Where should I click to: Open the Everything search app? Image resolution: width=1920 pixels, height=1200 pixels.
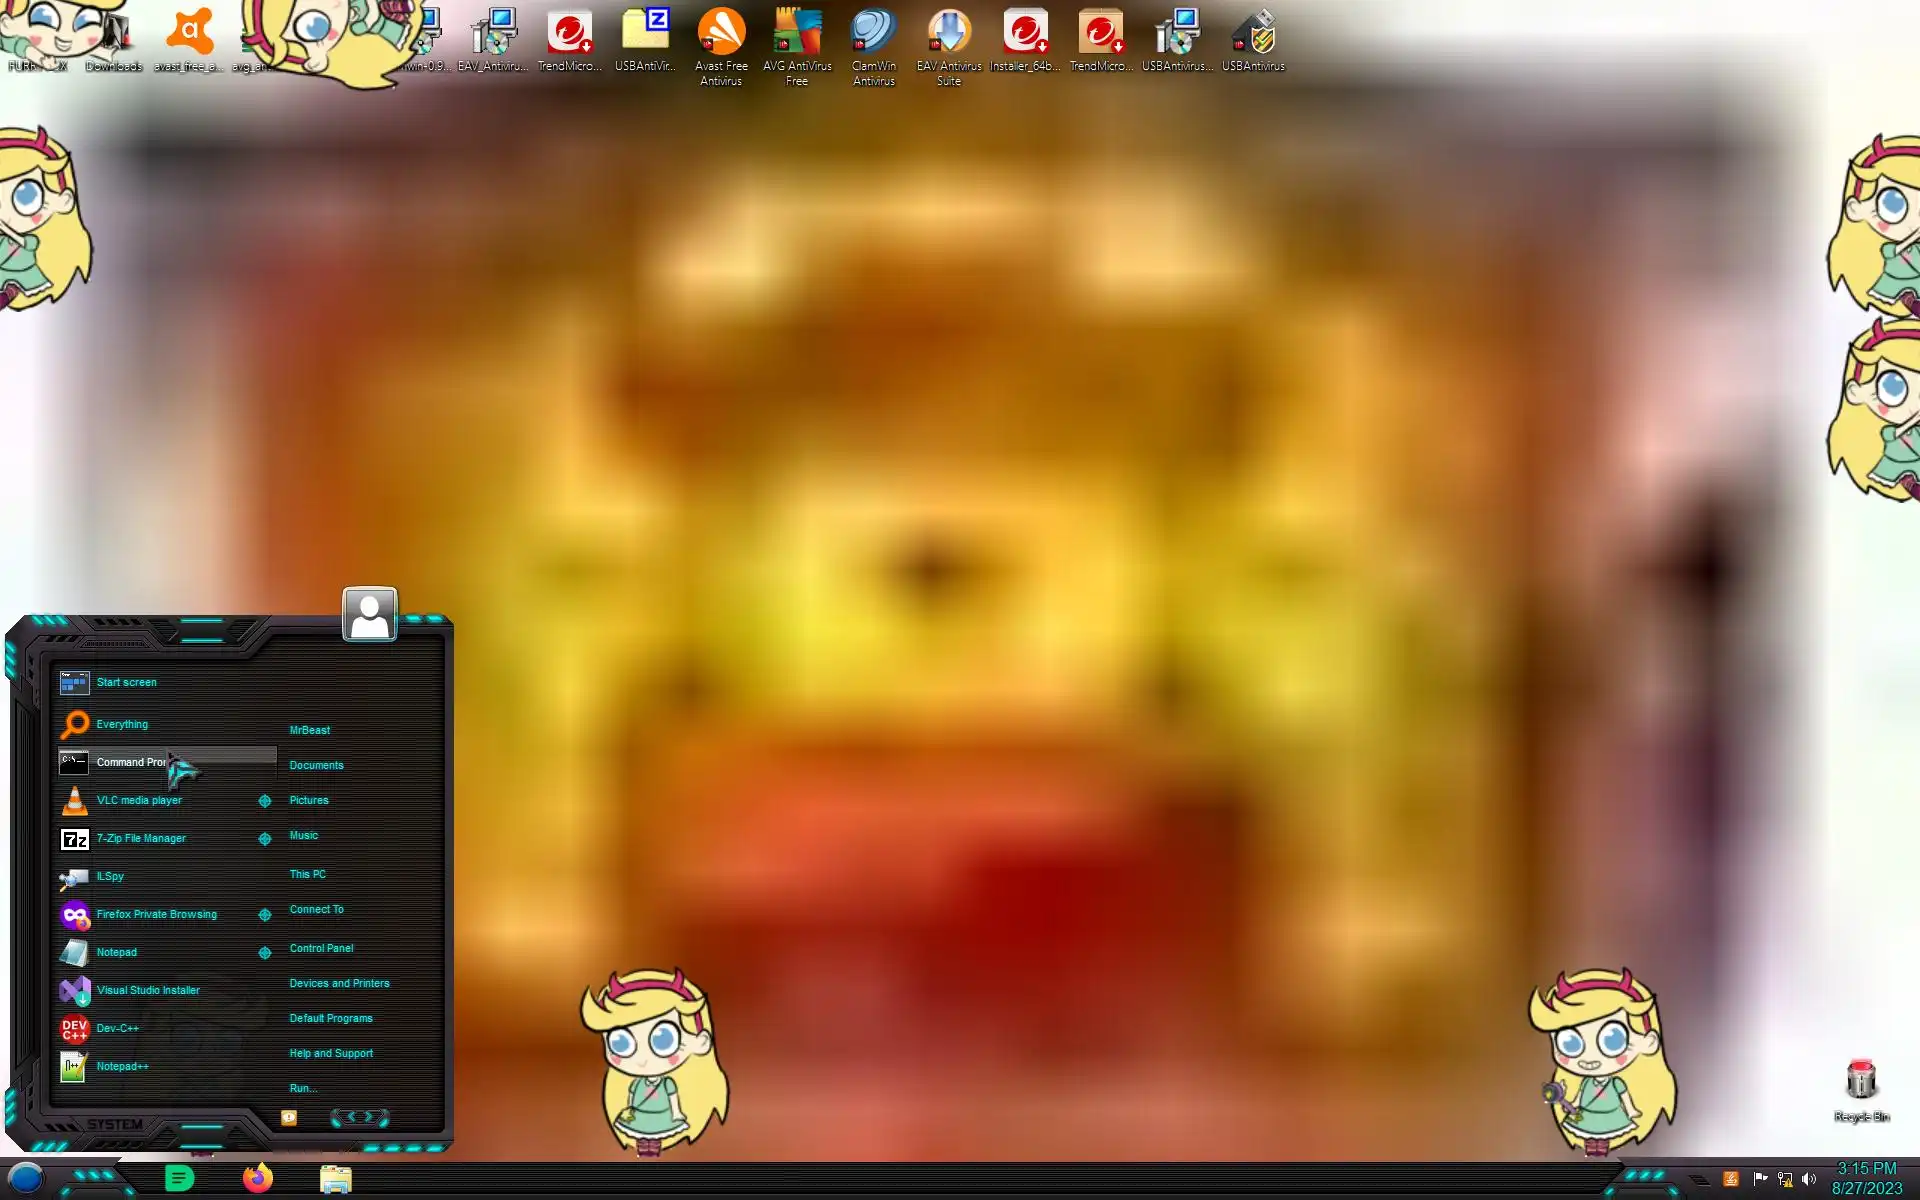[x=121, y=724]
